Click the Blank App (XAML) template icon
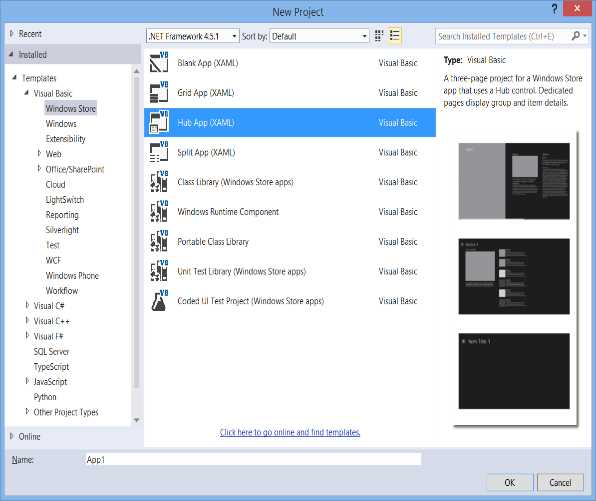The image size is (596, 501). coord(159,63)
